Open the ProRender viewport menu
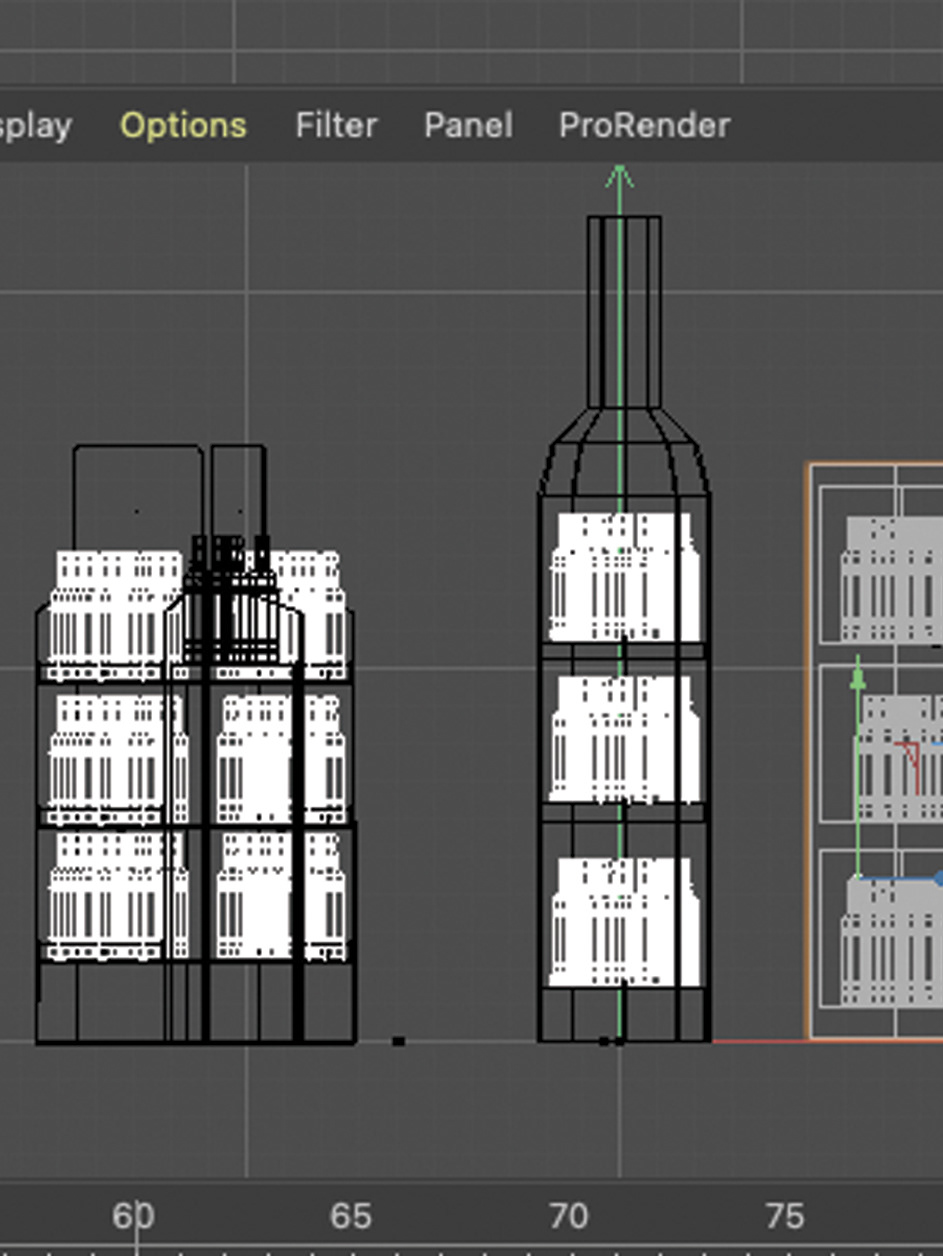The image size is (943, 1256). [644, 125]
